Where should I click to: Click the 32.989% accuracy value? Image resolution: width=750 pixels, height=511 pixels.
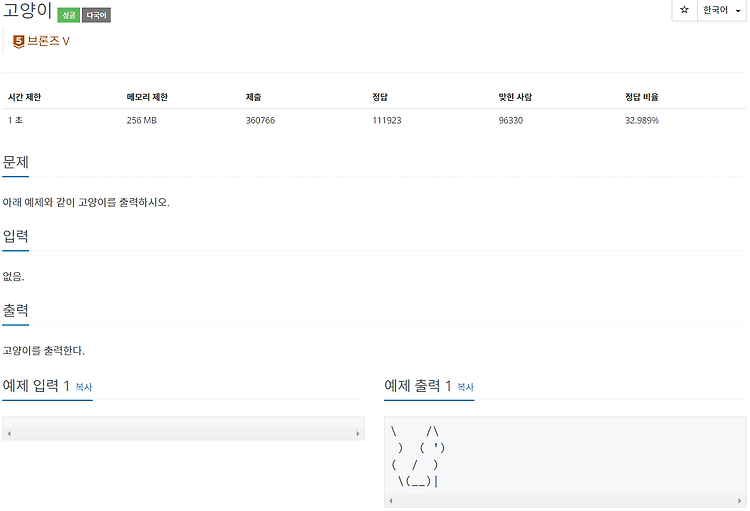[x=642, y=120]
